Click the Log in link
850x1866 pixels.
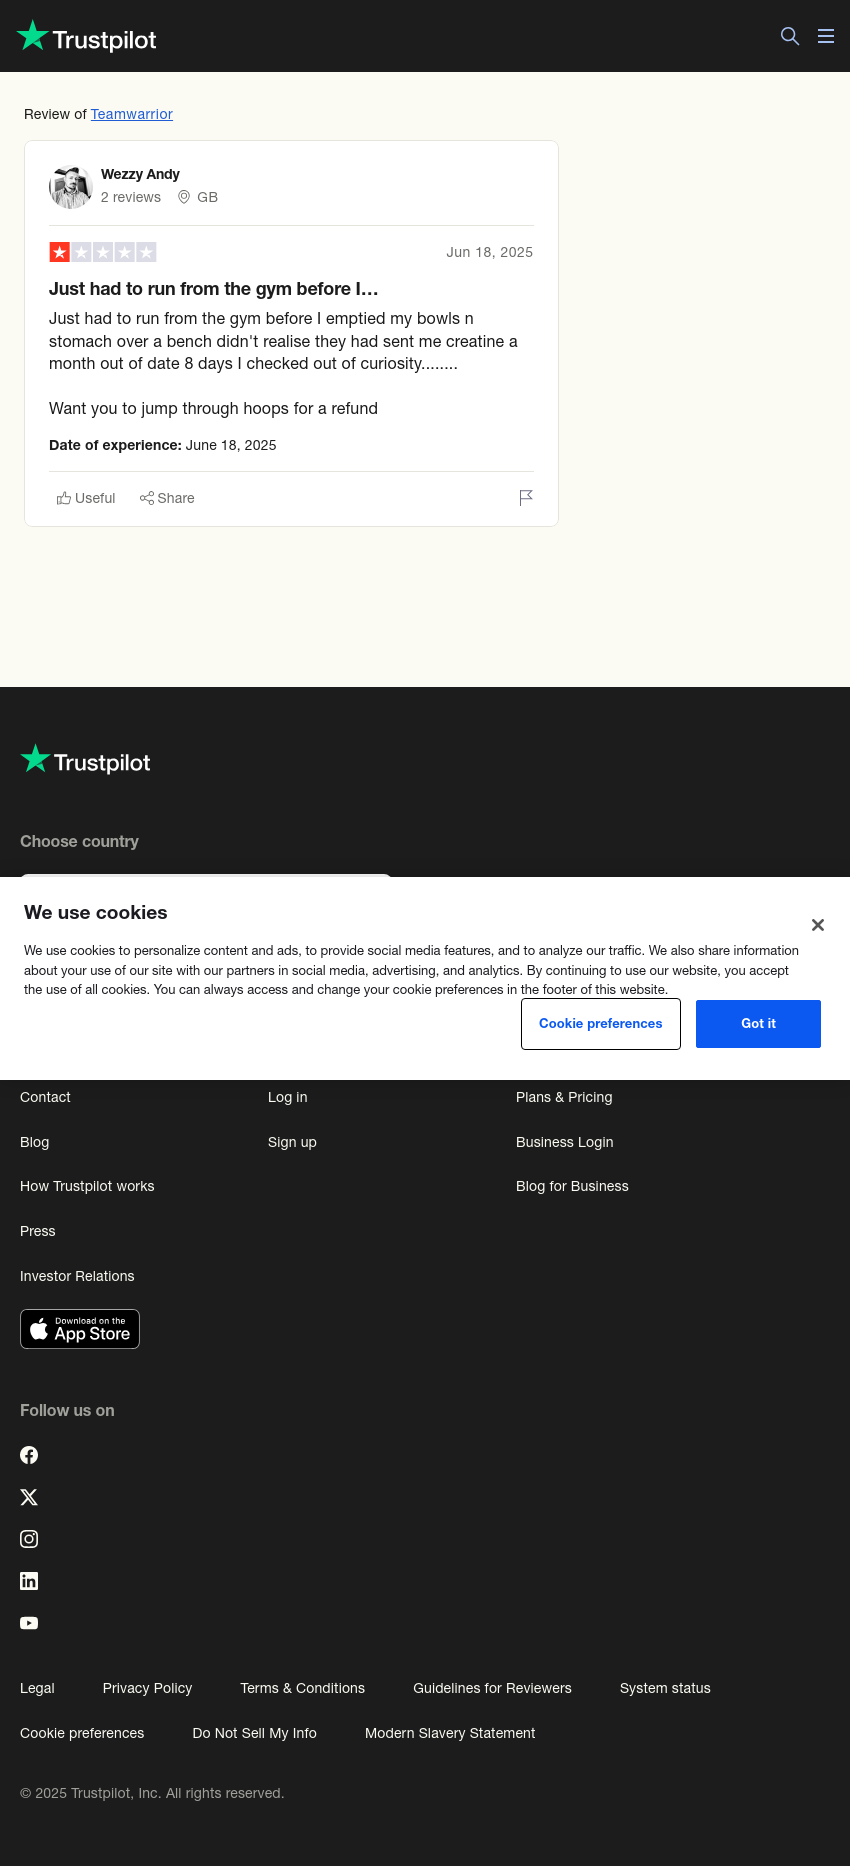pyautogui.click(x=288, y=1097)
